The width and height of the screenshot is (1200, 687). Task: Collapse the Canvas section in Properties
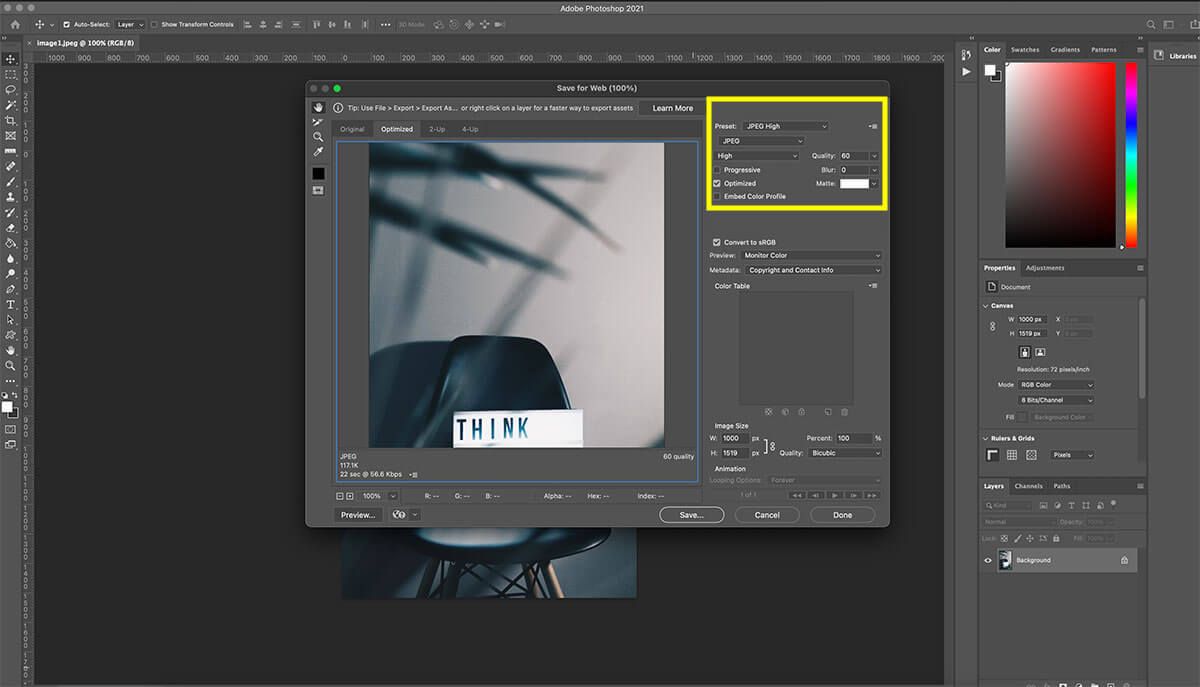tap(985, 306)
